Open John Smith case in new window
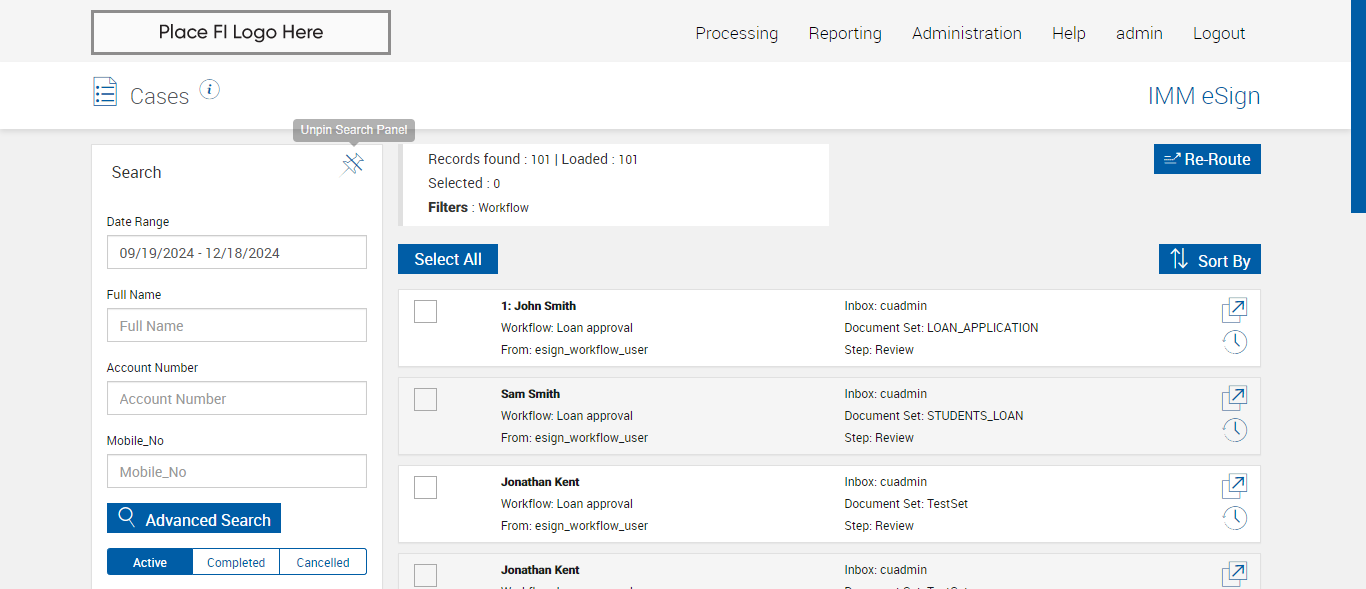The image size is (1366, 589). (1234, 310)
